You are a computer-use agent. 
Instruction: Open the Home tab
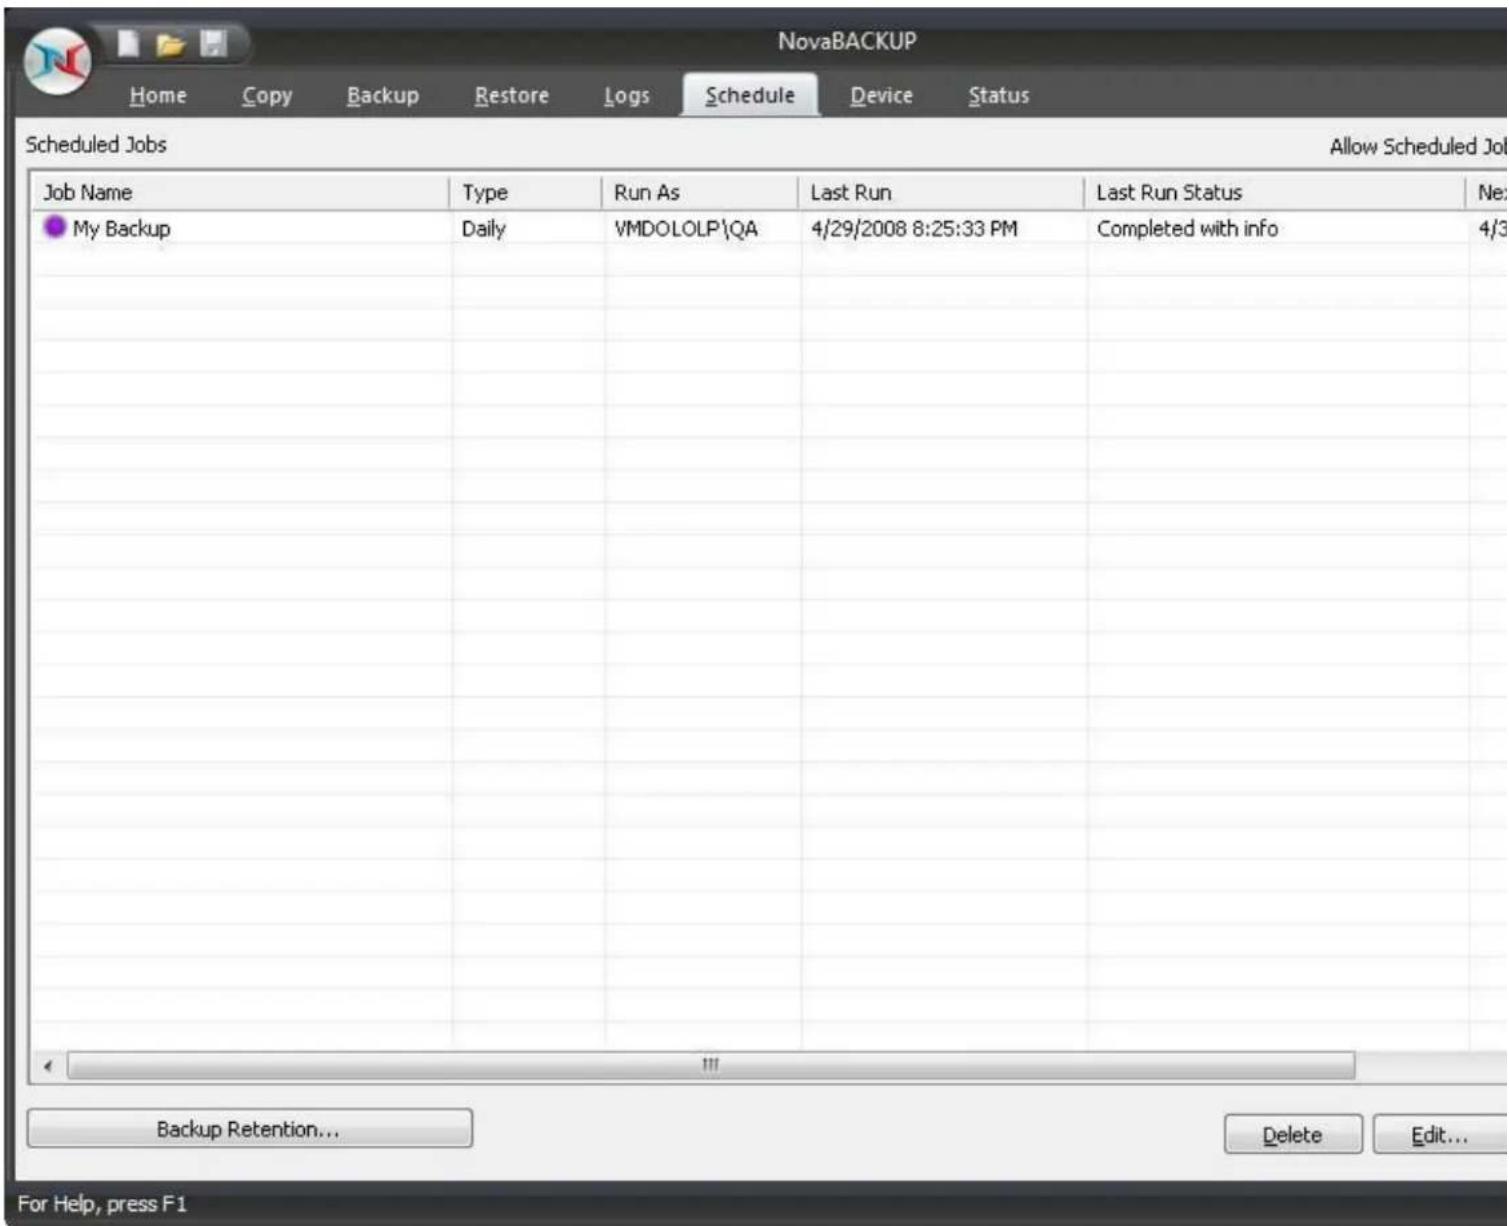pos(158,95)
